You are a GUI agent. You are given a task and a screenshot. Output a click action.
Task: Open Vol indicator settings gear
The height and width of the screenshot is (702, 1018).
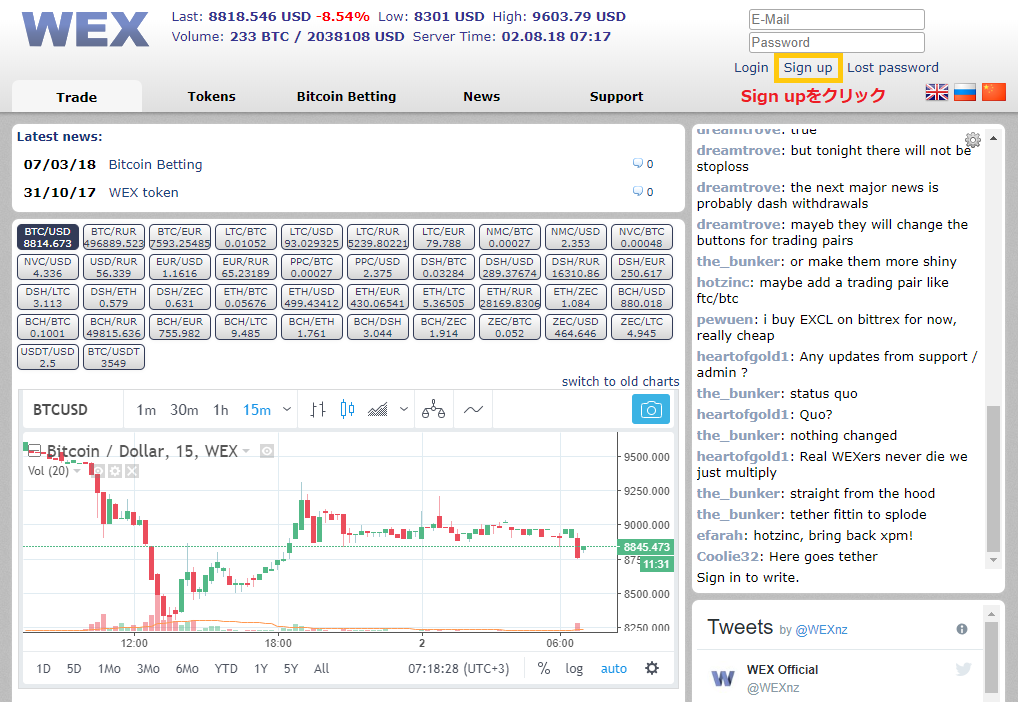point(115,471)
